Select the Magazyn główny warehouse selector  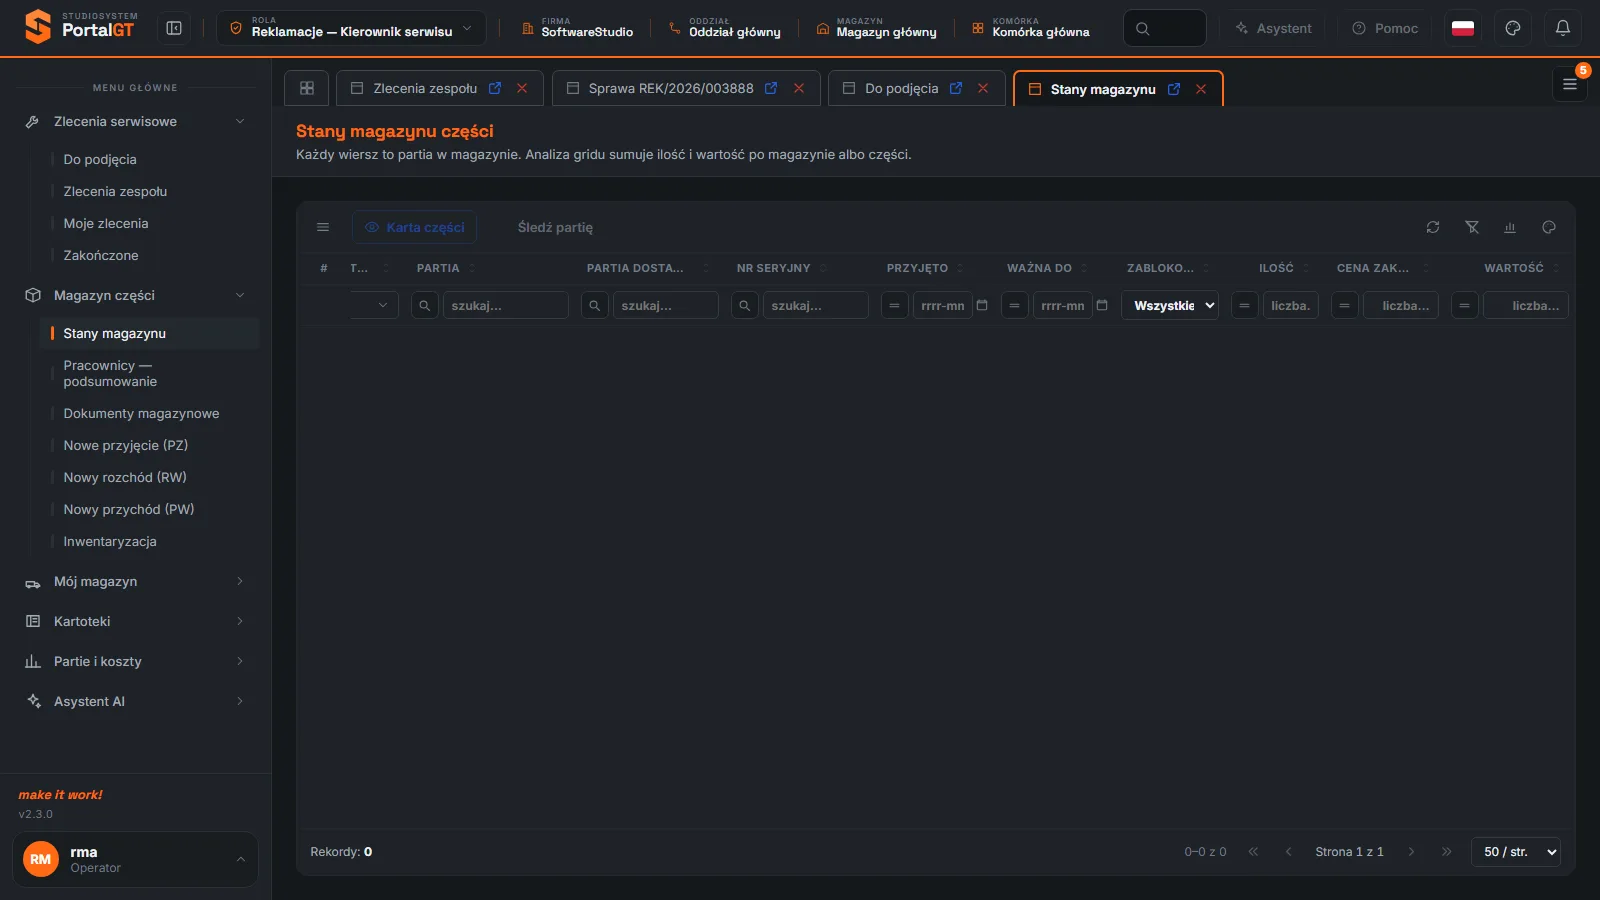[x=876, y=28]
